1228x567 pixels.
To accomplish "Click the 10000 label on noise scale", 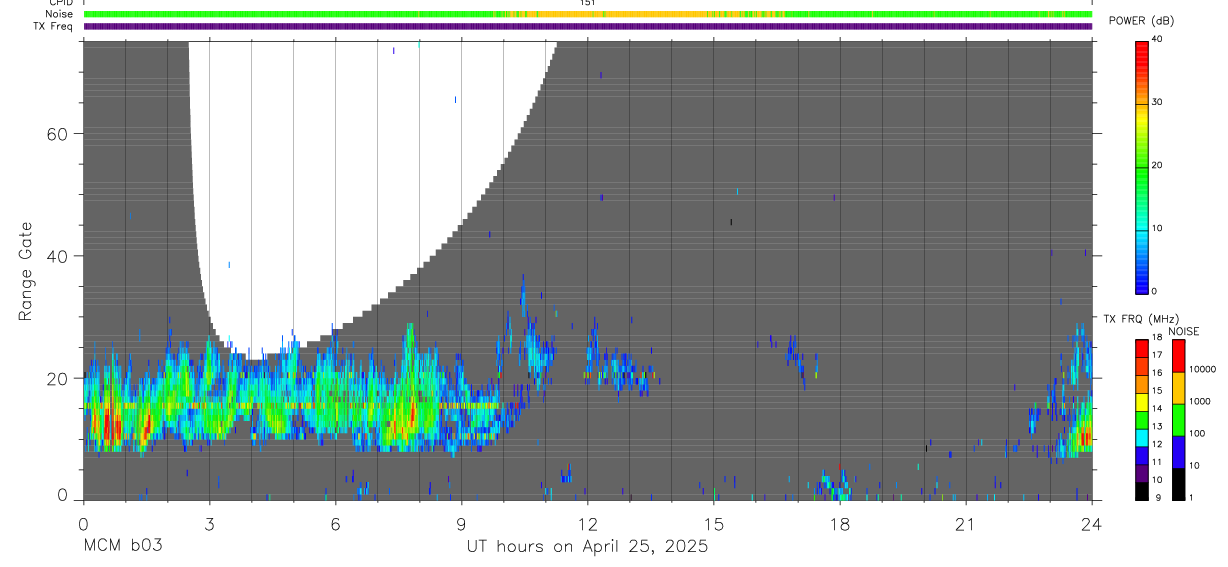I will click(1204, 369).
